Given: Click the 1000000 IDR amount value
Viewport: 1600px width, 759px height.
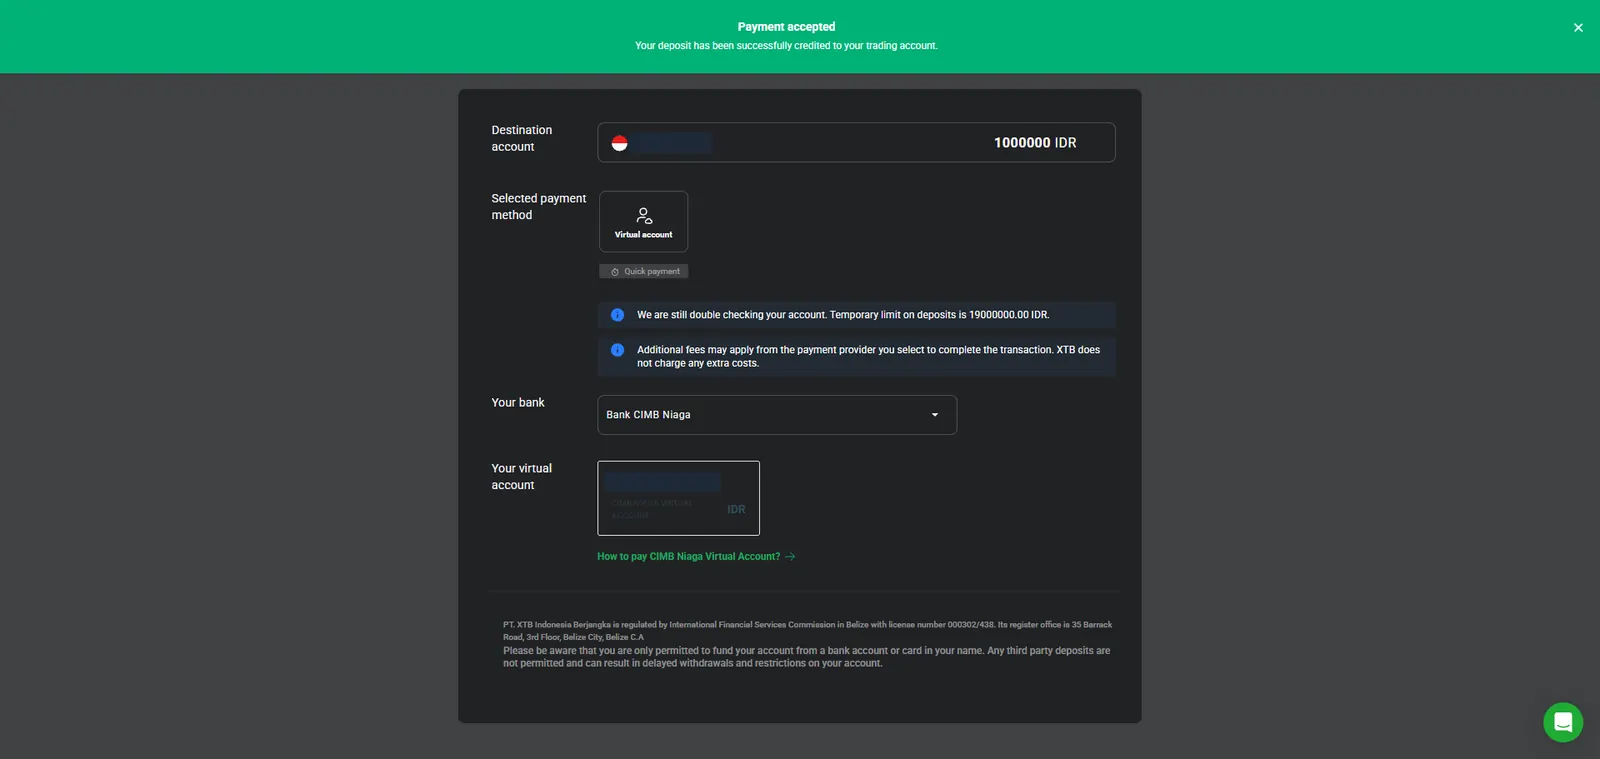Looking at the screenshot, I should point(1035,143).
